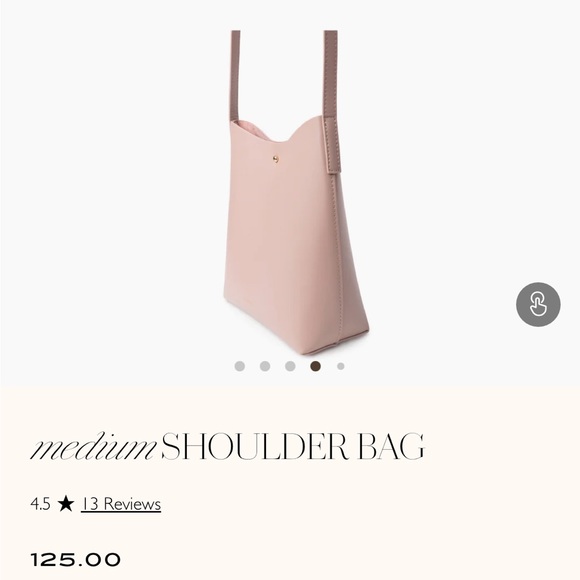Jump to the third gallery image dot
Viewport: 580px width, 580px height.
290,366
